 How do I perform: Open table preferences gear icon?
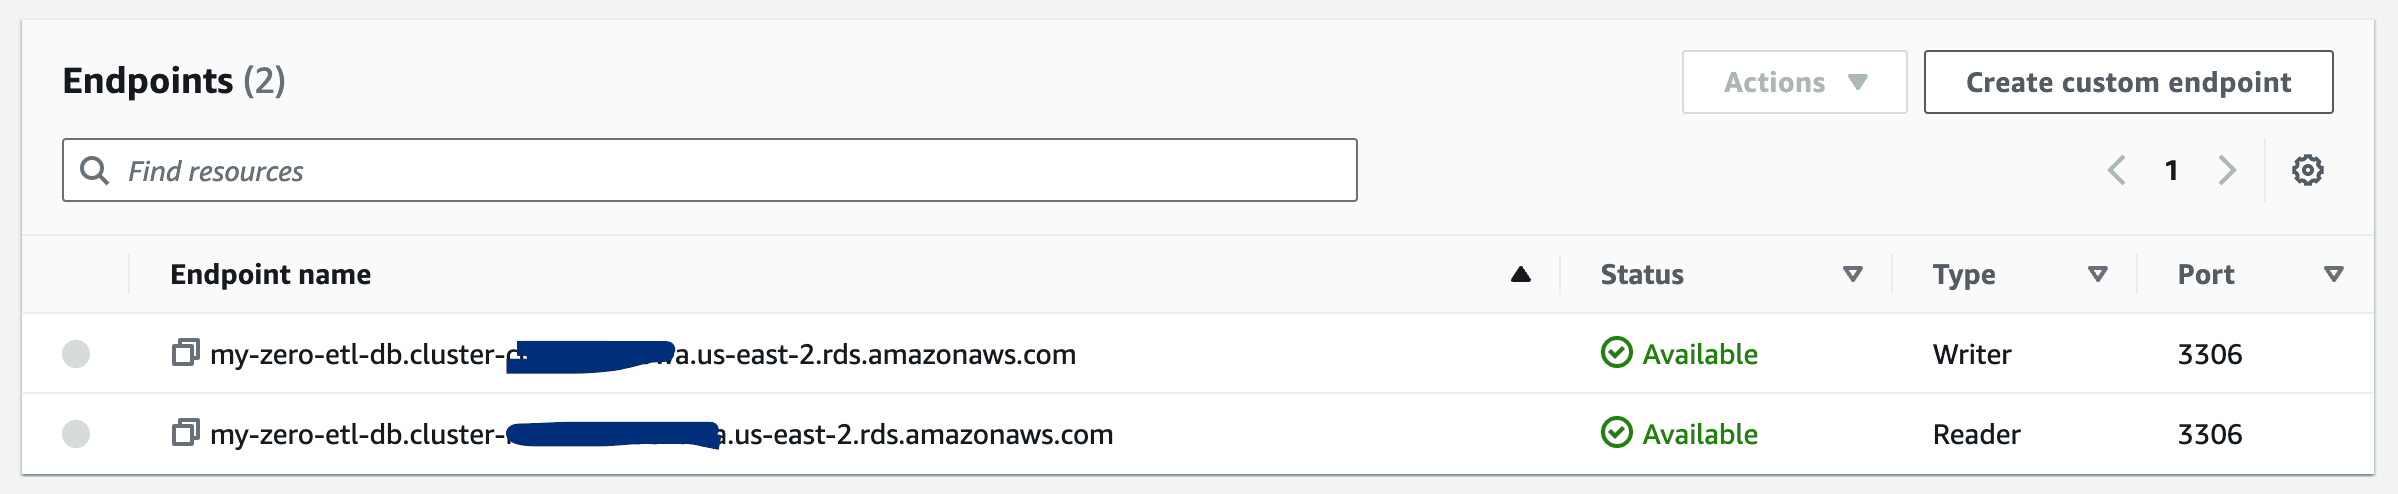[x=2307, y=170]
